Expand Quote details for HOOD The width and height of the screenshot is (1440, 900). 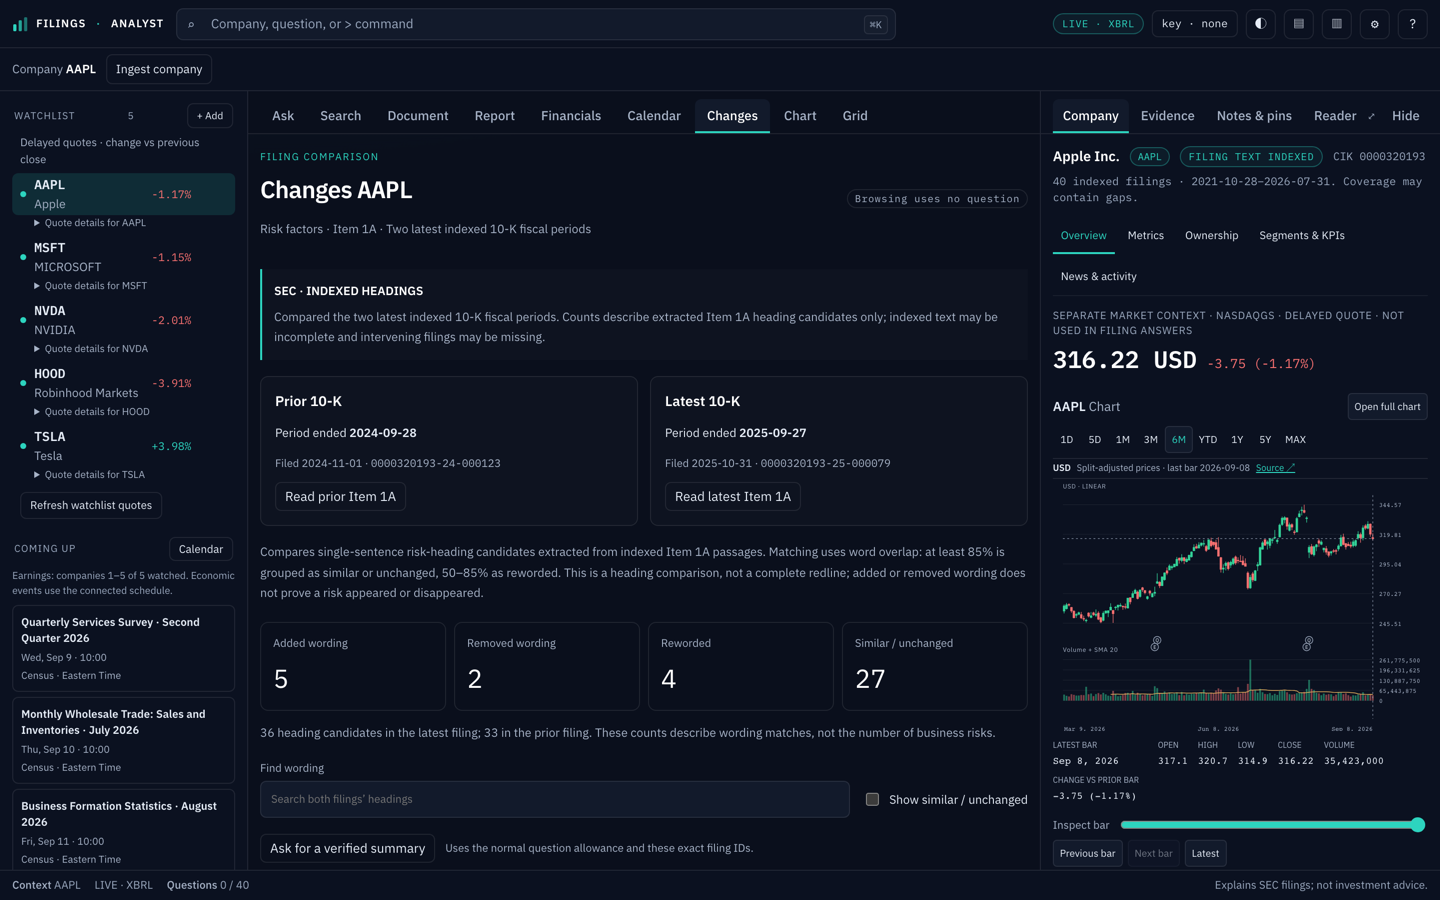[x=92, y=412]
